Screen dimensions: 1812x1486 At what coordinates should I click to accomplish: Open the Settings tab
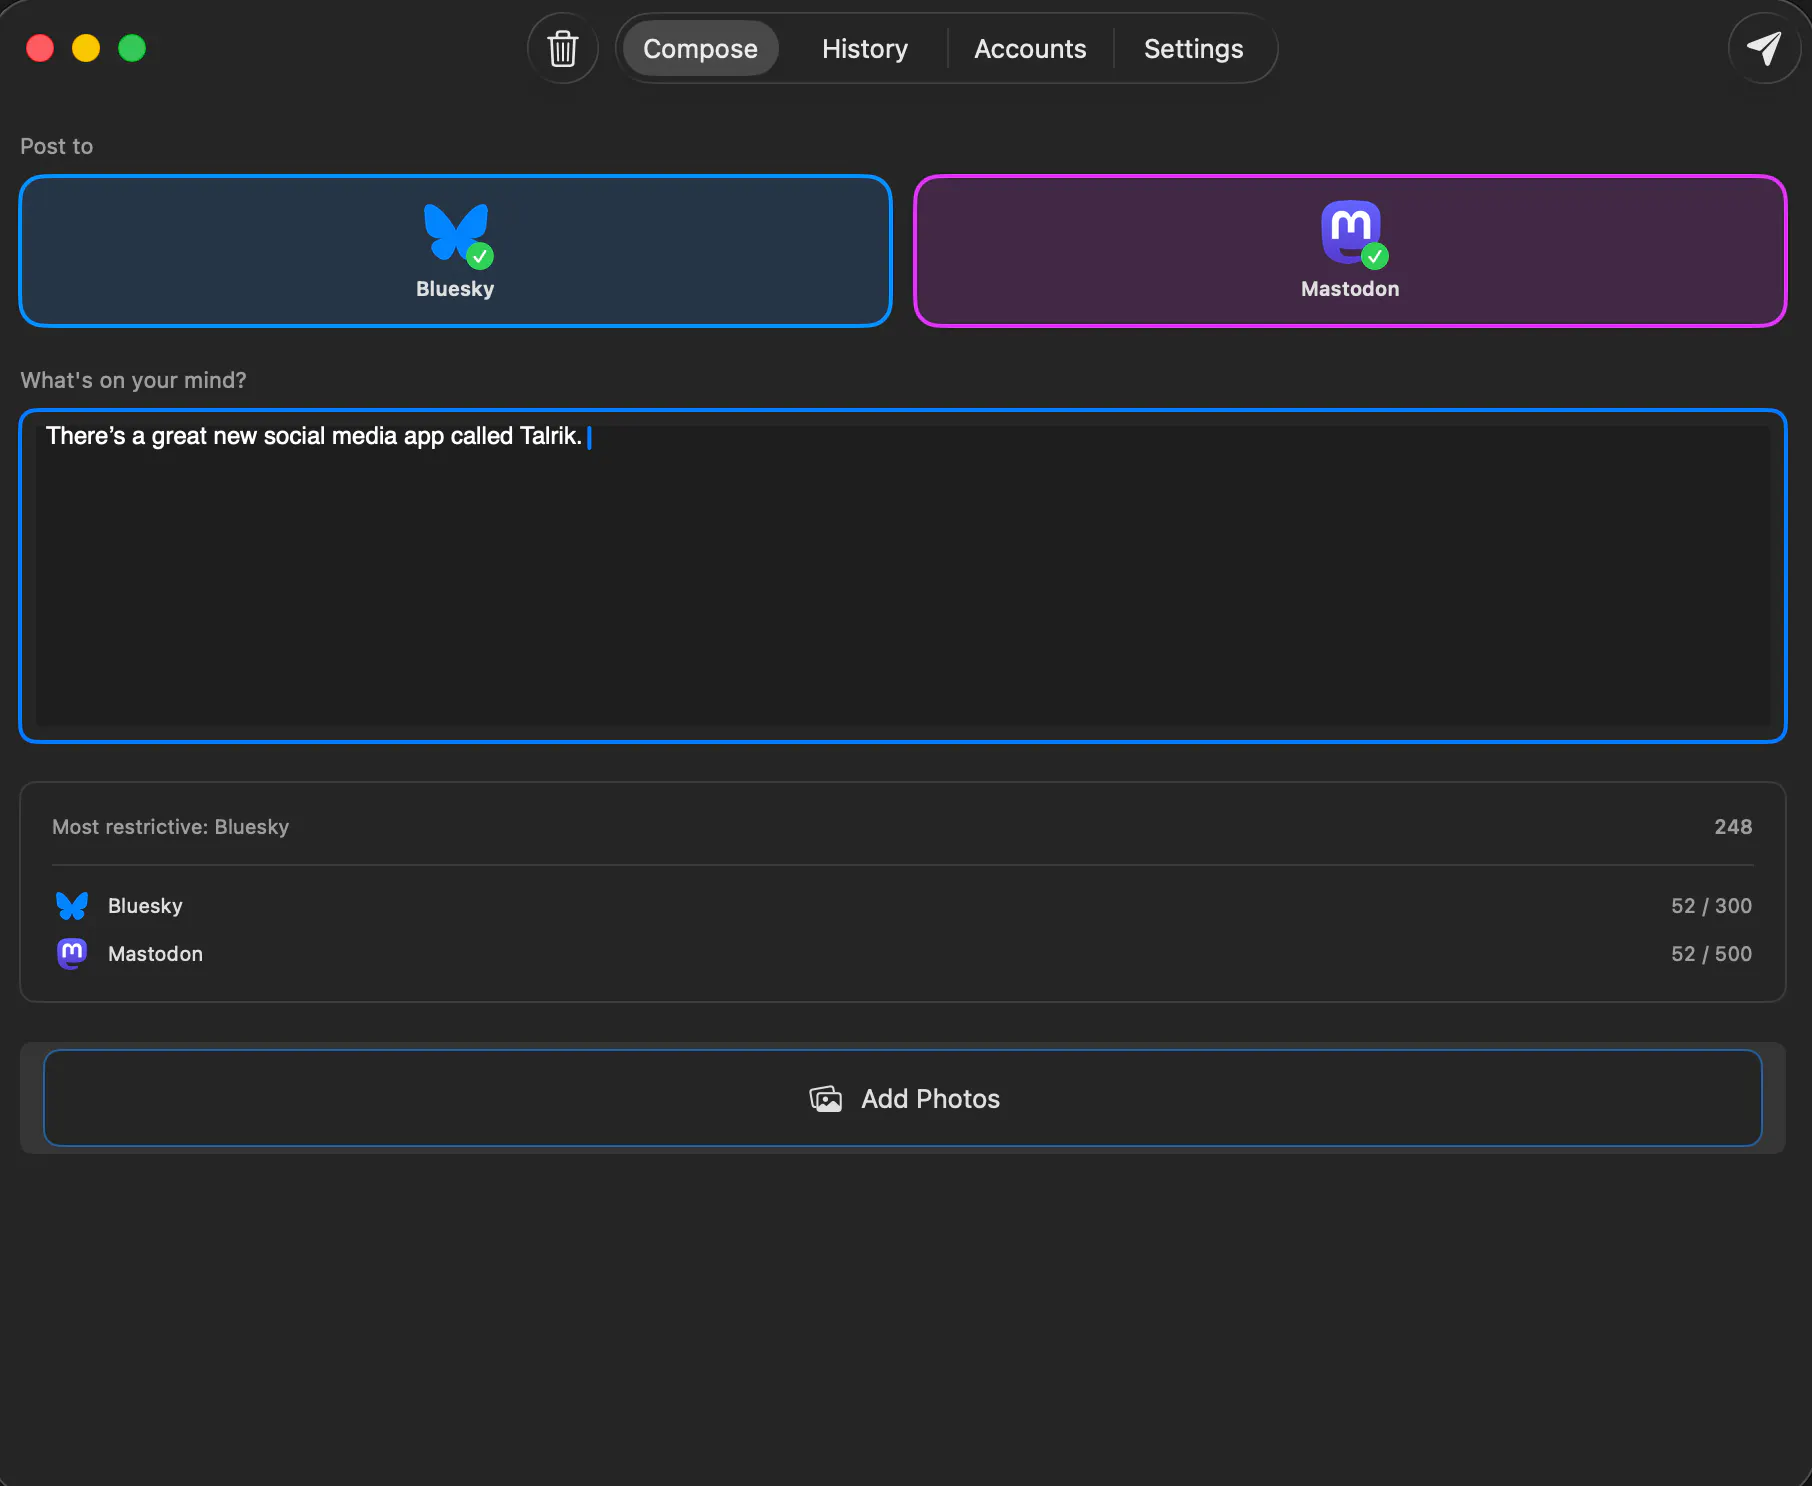coord(1194,48)
